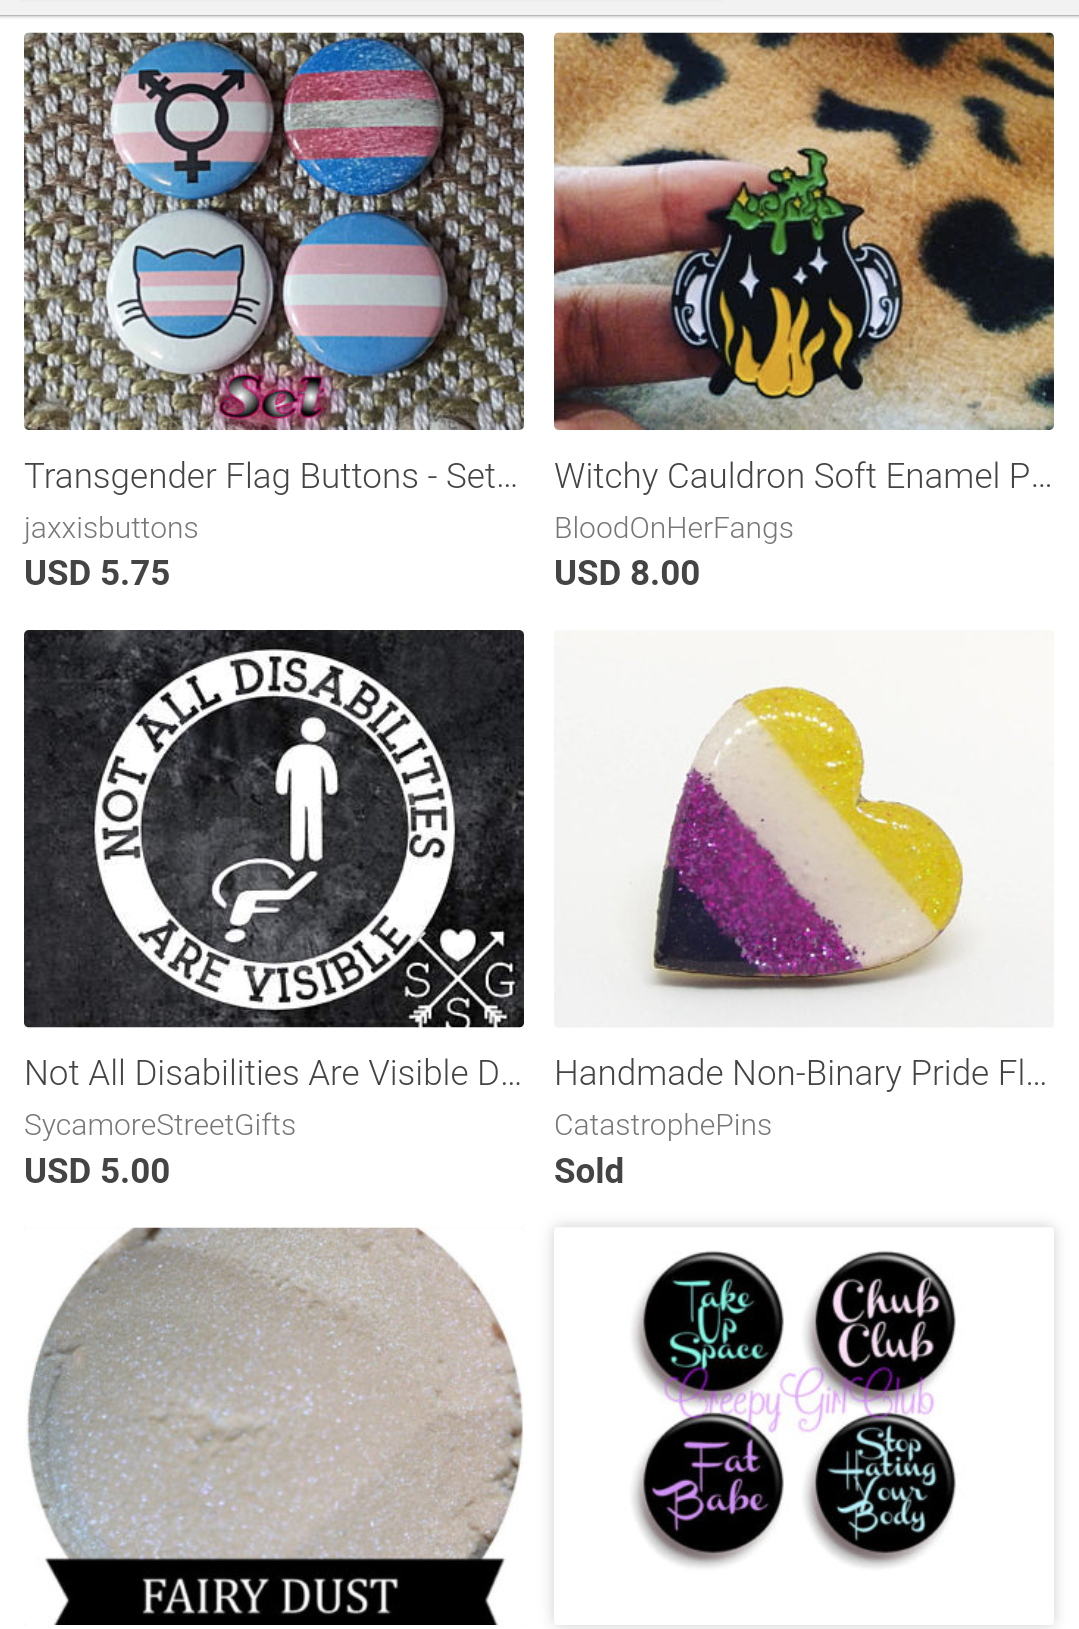Visit the jaxxisbuttons shop
The image size is (1079, 1629).
[x=111, y=528]
